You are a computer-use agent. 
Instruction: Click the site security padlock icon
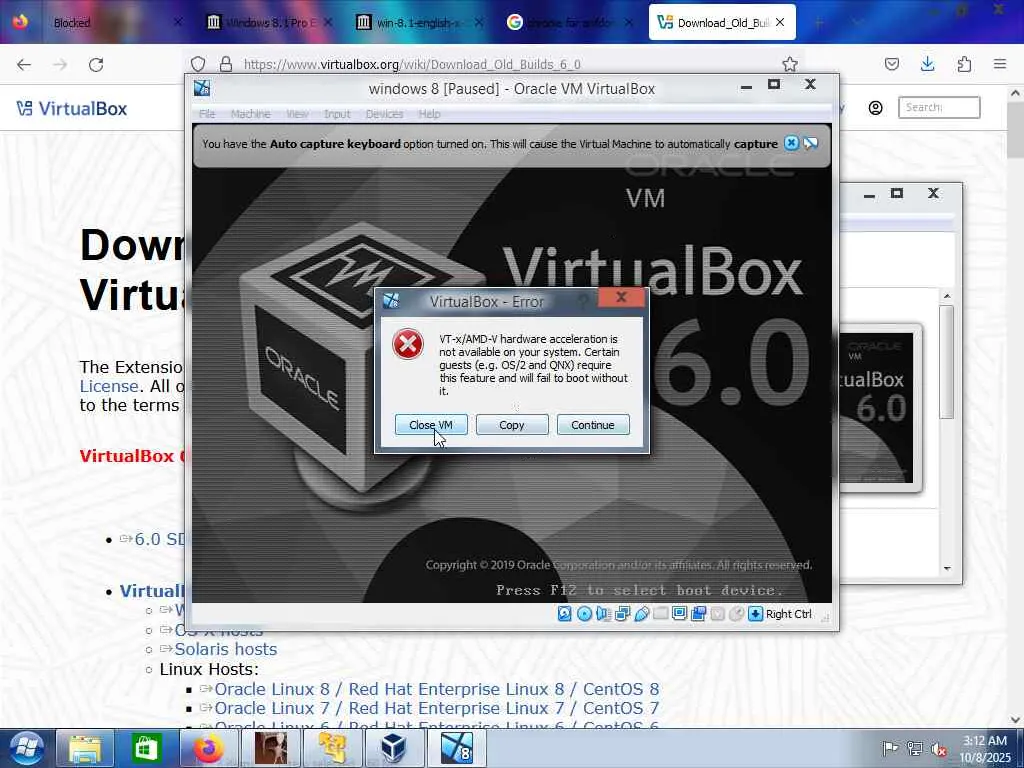226,64
